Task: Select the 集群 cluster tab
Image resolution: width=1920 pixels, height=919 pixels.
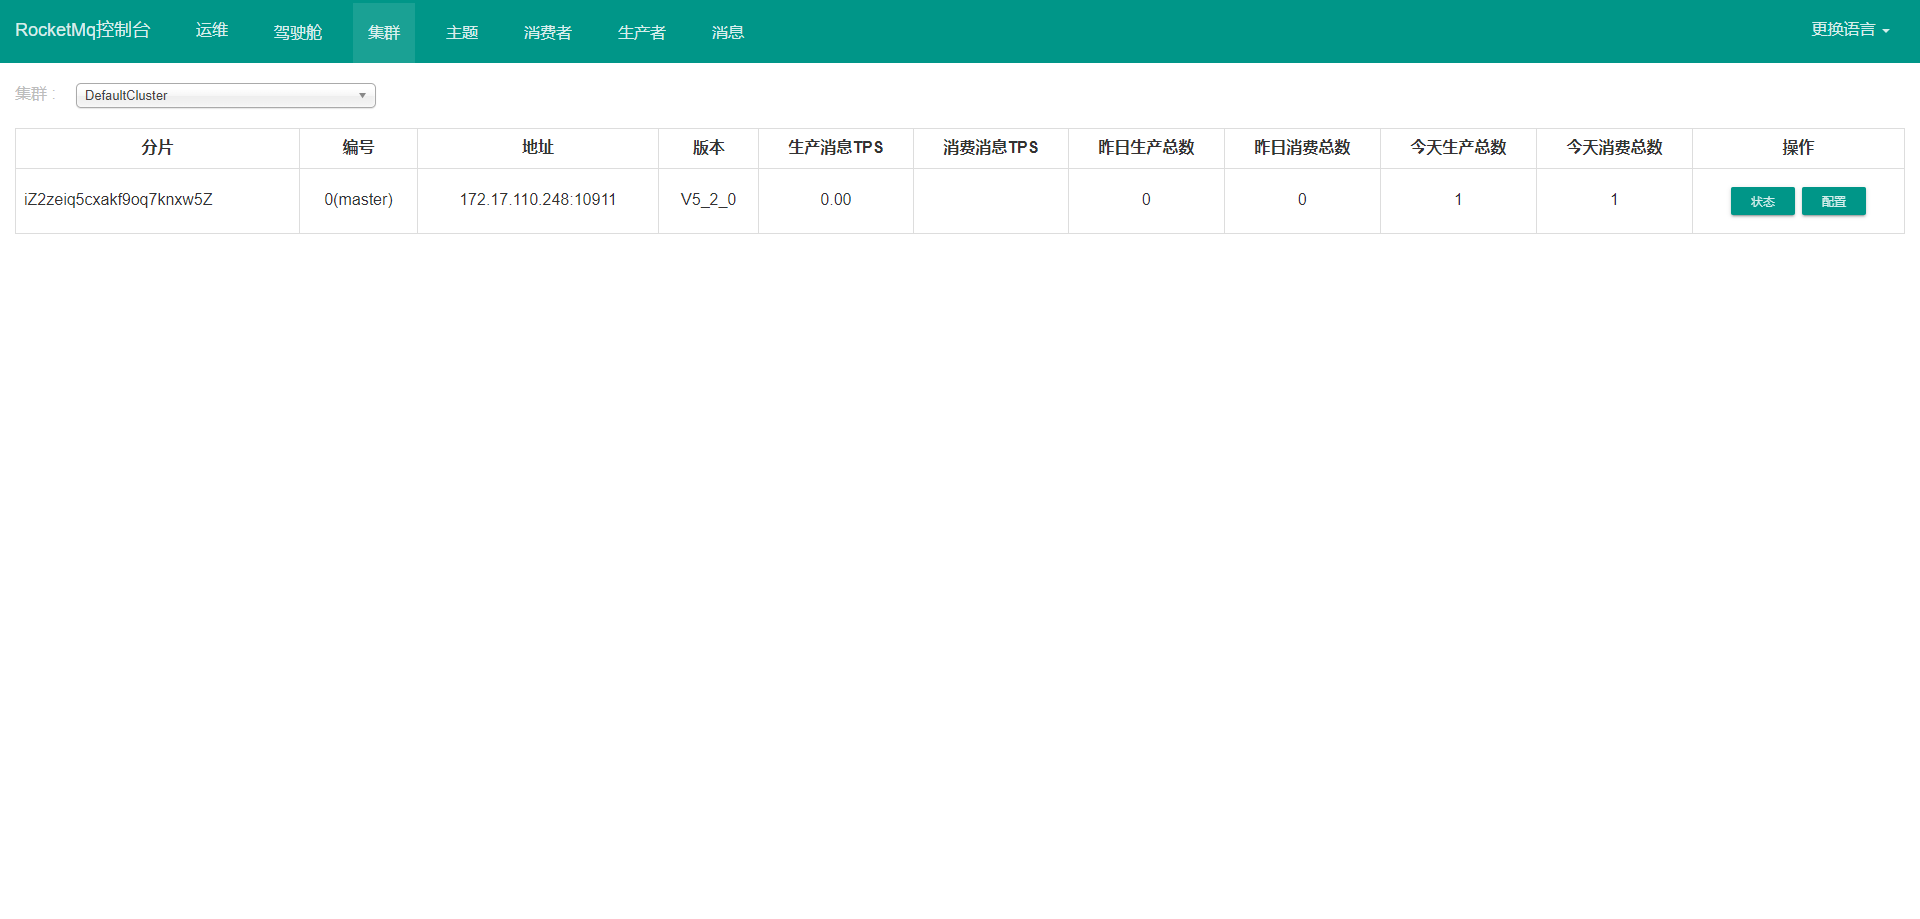Action: point(384,32)
